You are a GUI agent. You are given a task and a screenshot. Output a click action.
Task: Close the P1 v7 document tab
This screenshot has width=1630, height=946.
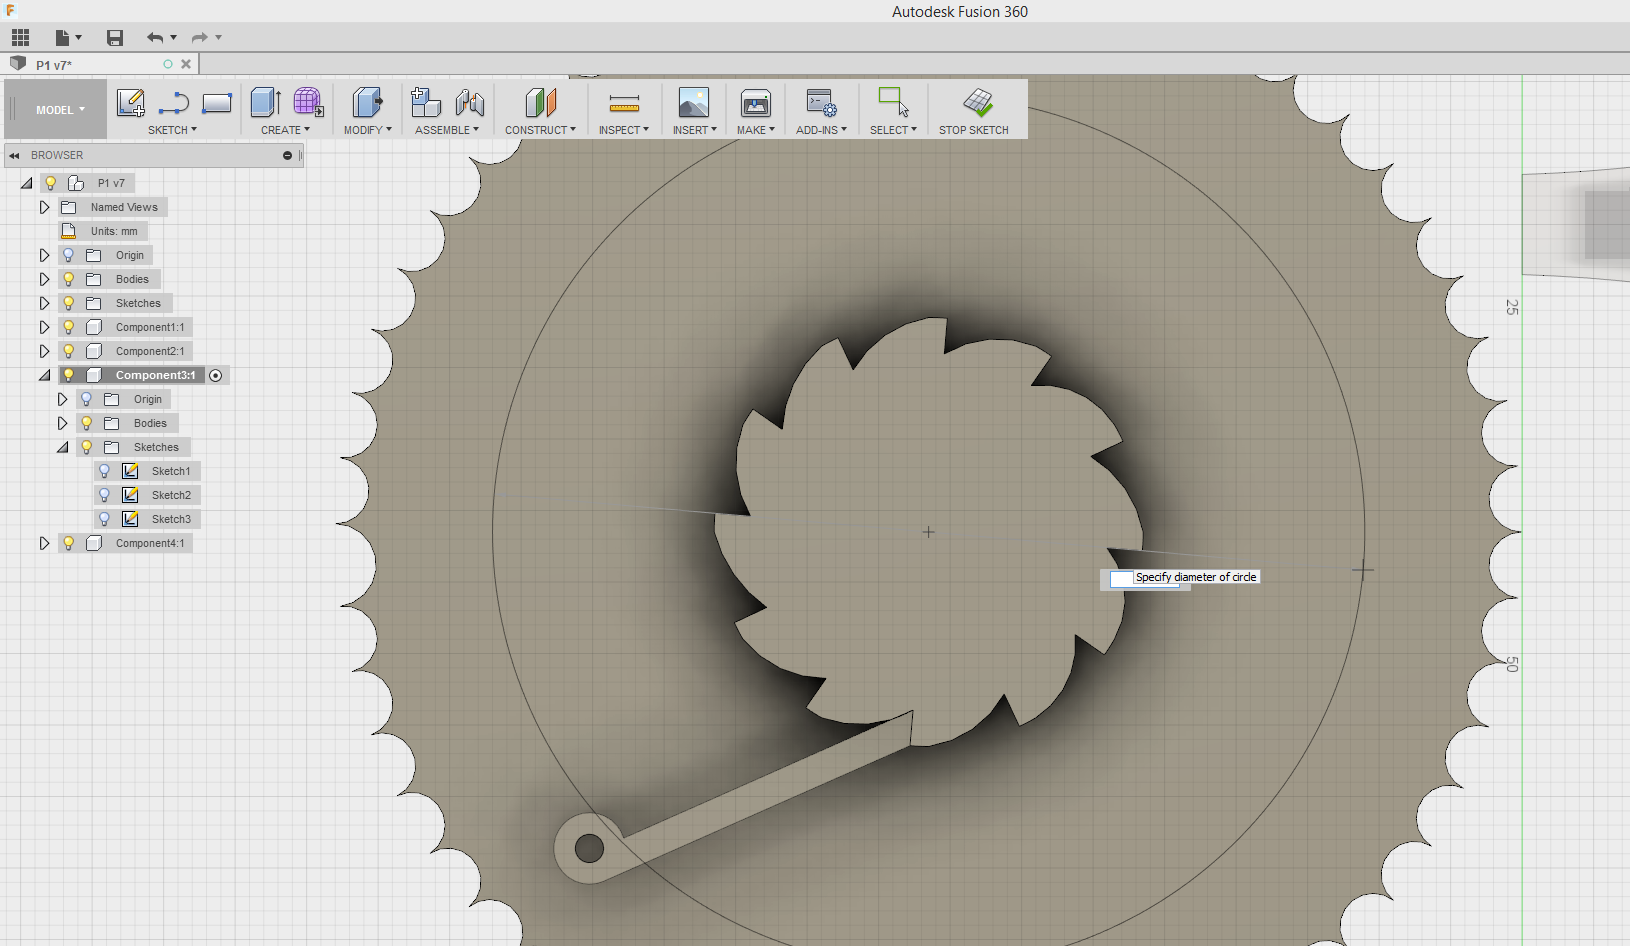[x=186, y=64]
